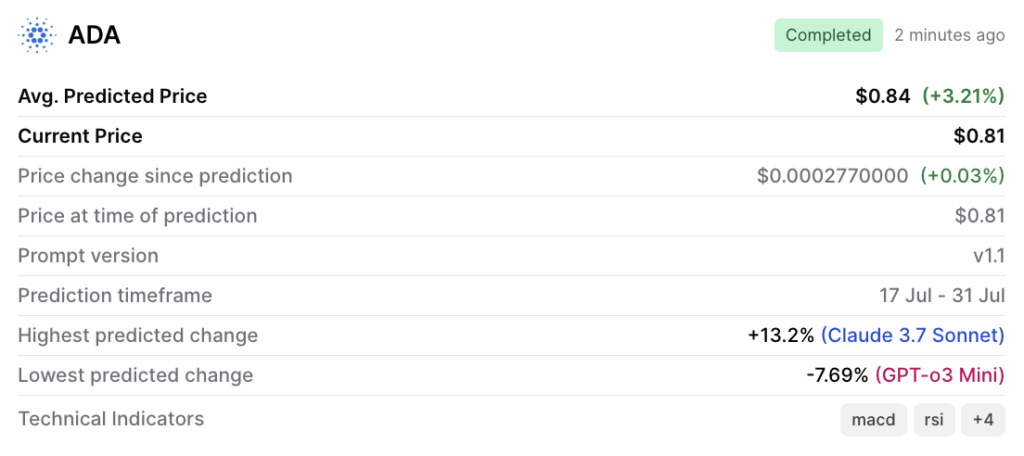
Task: Click the -7.69% lowest predicted change
Action: [837, 376]
